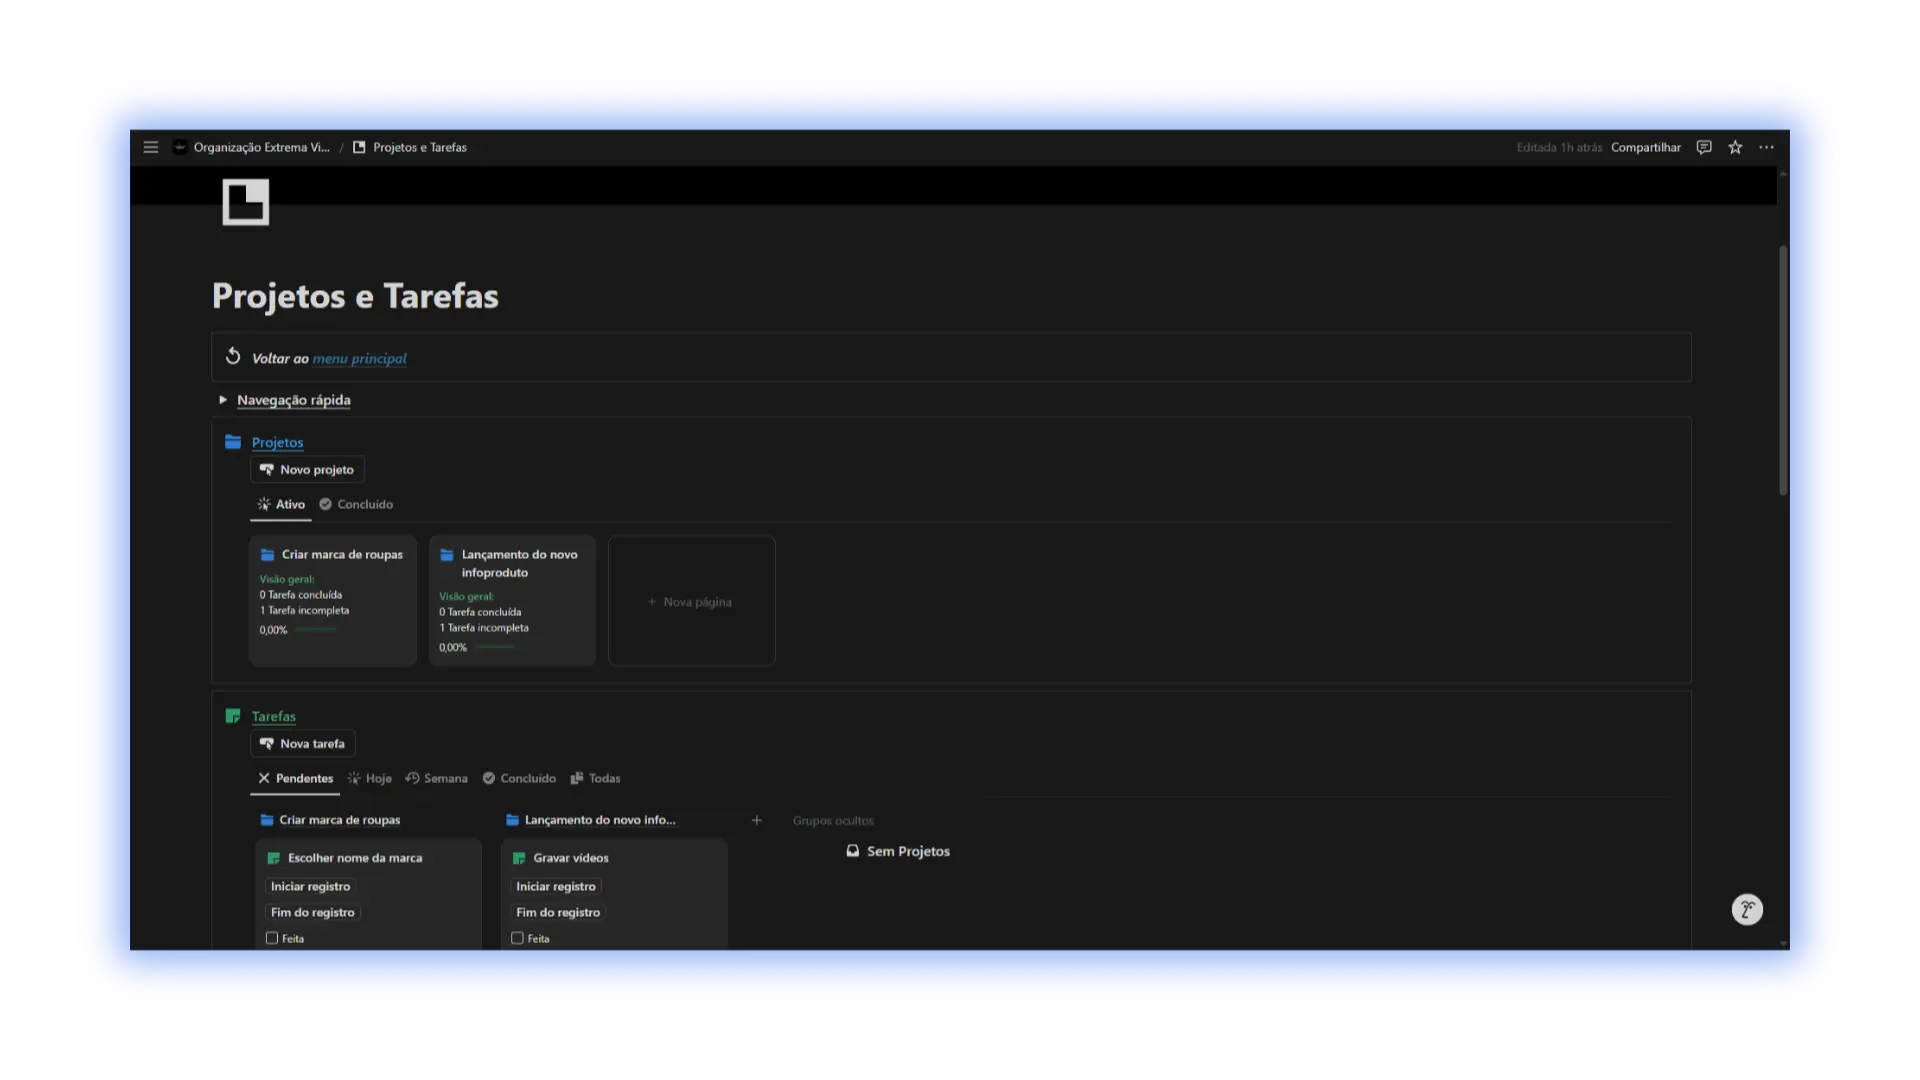Viewport: 1920px width, 1080px height.
Task: Add a project via the Nova página card
Action: [692, 601]
